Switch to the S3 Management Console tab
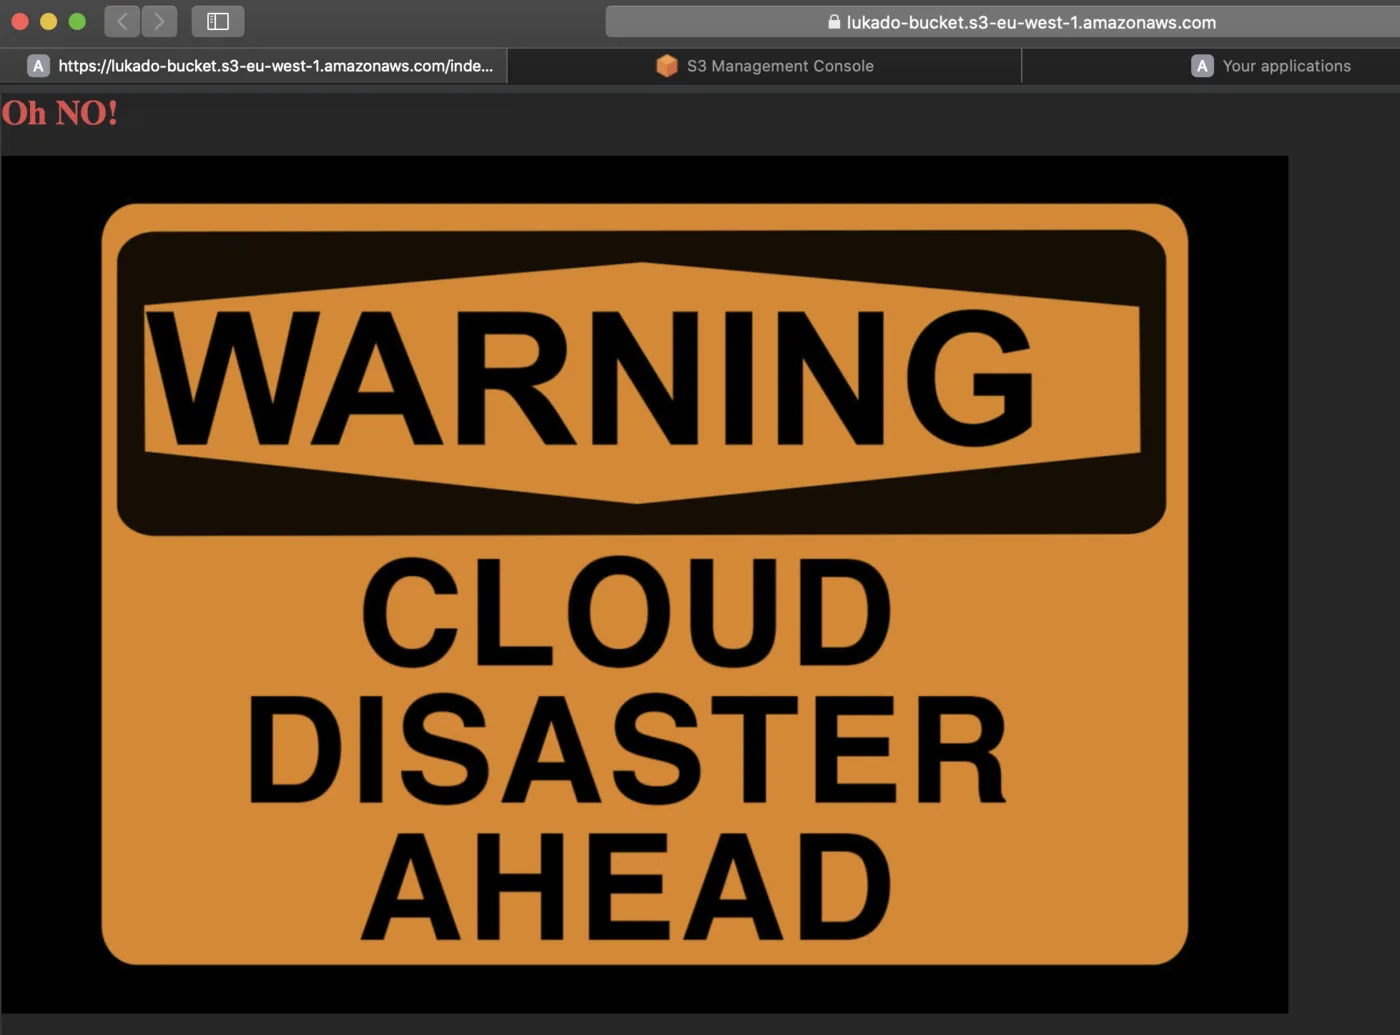The height and width of the screenshot is (1035, 1400). pos(765,66)
